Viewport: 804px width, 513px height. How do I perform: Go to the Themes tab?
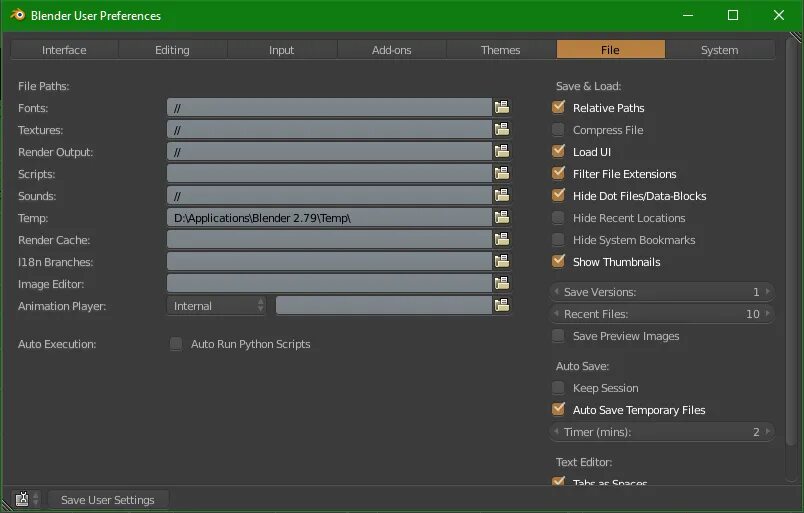500,50
